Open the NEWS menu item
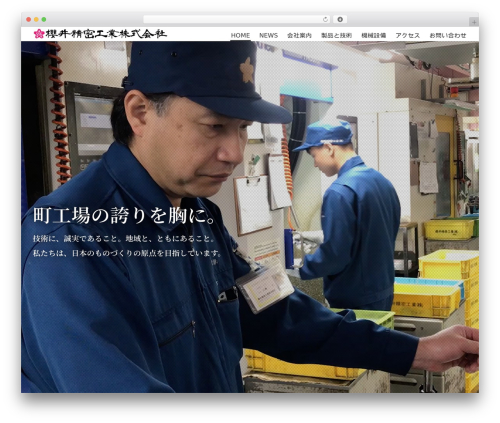The width and height of the screenshot is (500, 423). (x=268, y=35)
